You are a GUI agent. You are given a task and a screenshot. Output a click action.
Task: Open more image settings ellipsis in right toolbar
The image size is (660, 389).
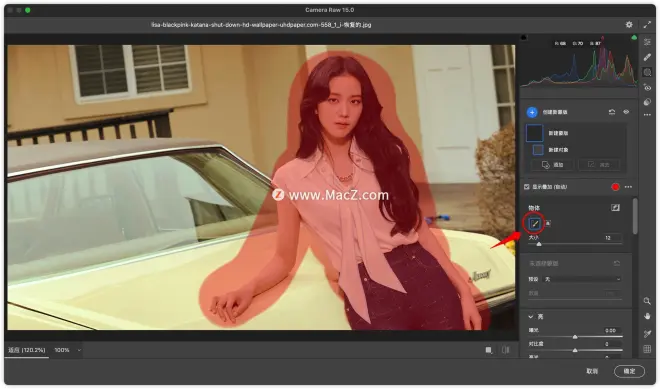[x=647, y=115]
